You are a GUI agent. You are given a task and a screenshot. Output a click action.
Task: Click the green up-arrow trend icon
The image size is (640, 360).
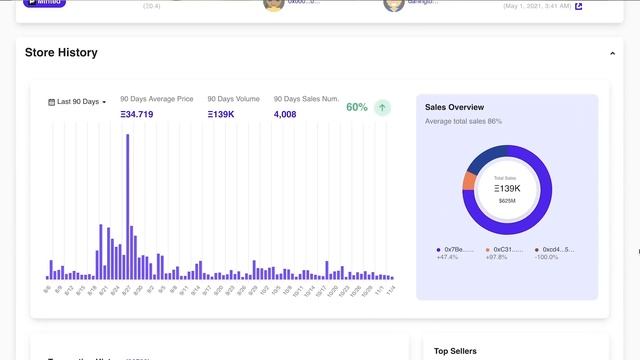[x=382, y=108]
